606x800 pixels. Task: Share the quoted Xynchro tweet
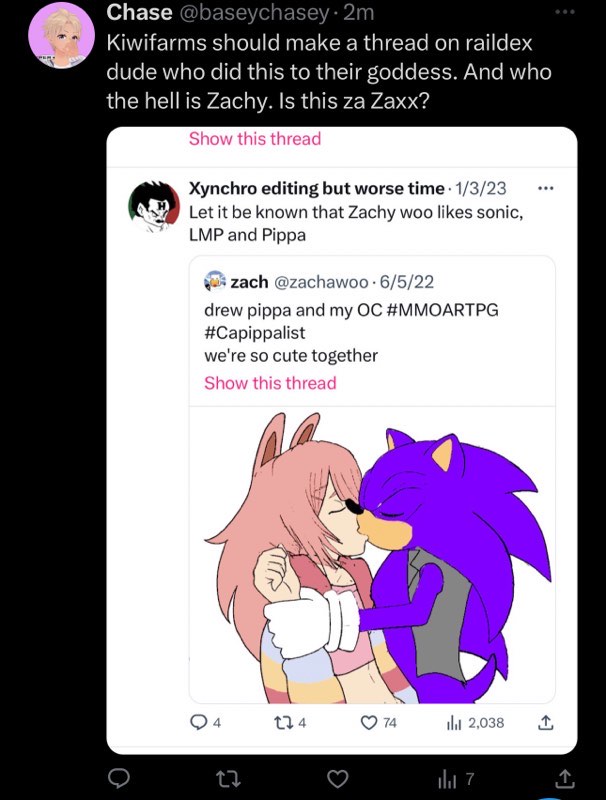pos(545,722)
